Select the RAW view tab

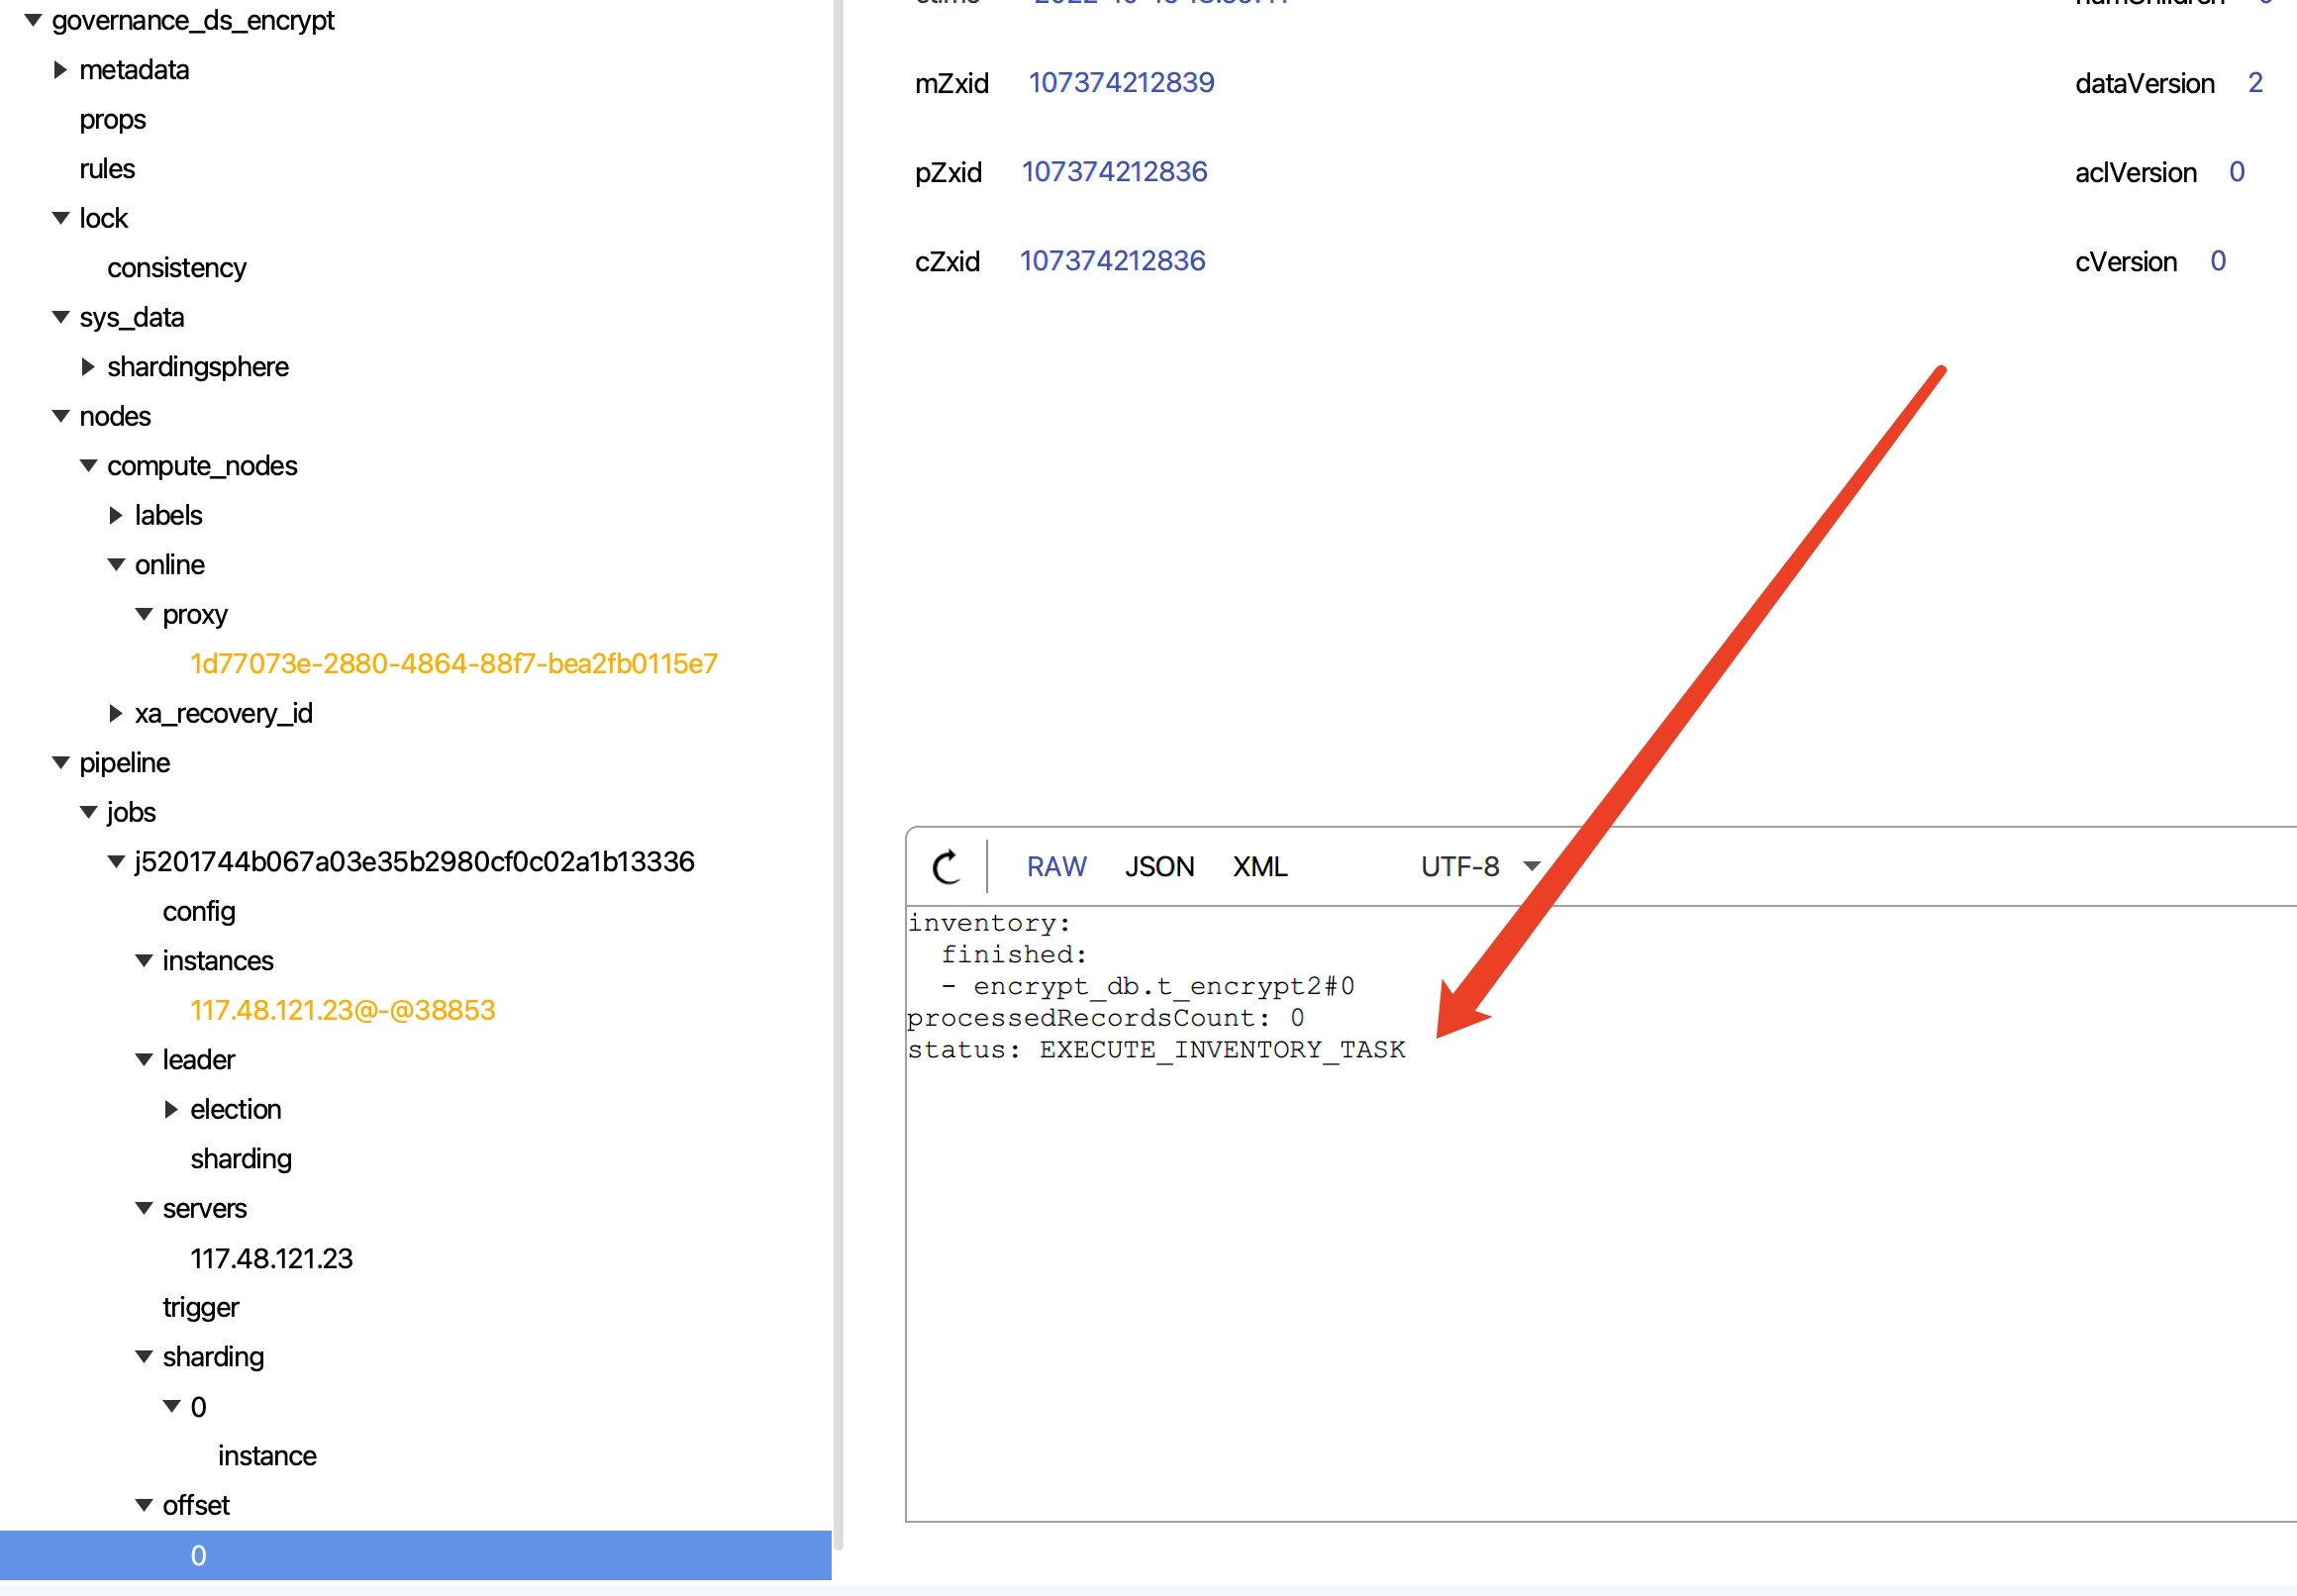1055,866
